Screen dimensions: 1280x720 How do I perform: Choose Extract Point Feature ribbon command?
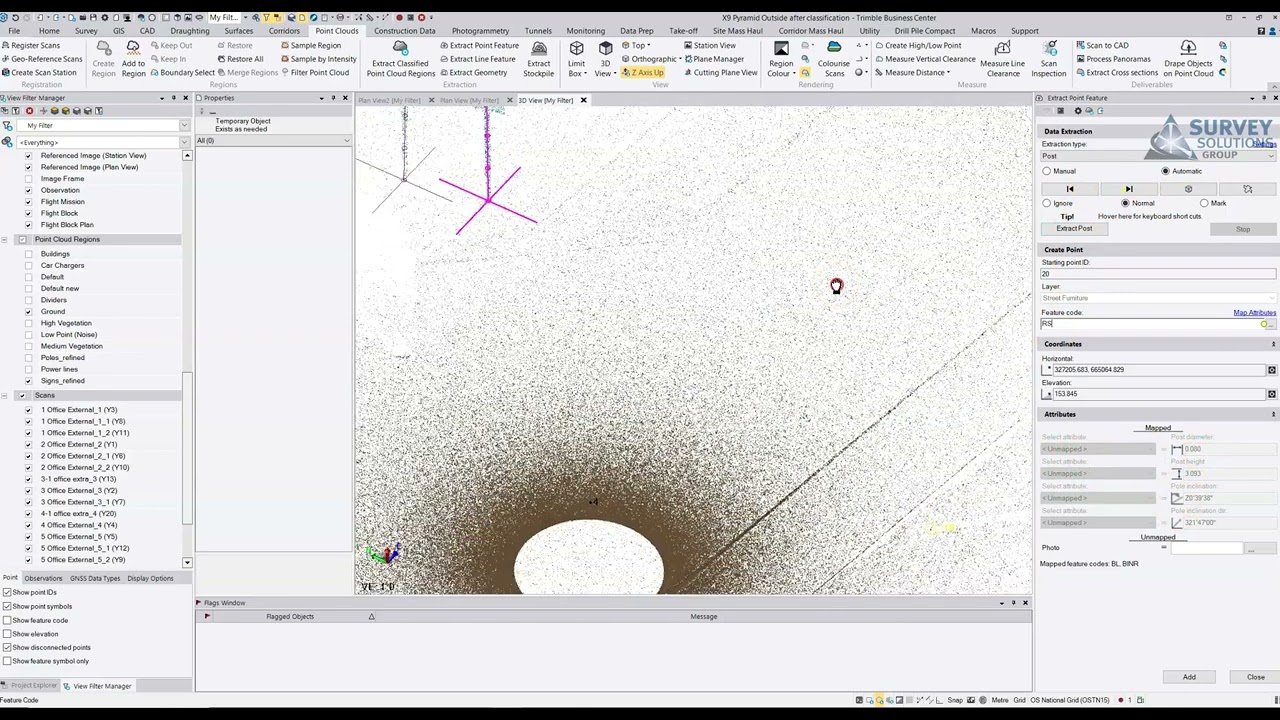click(479, 45)
